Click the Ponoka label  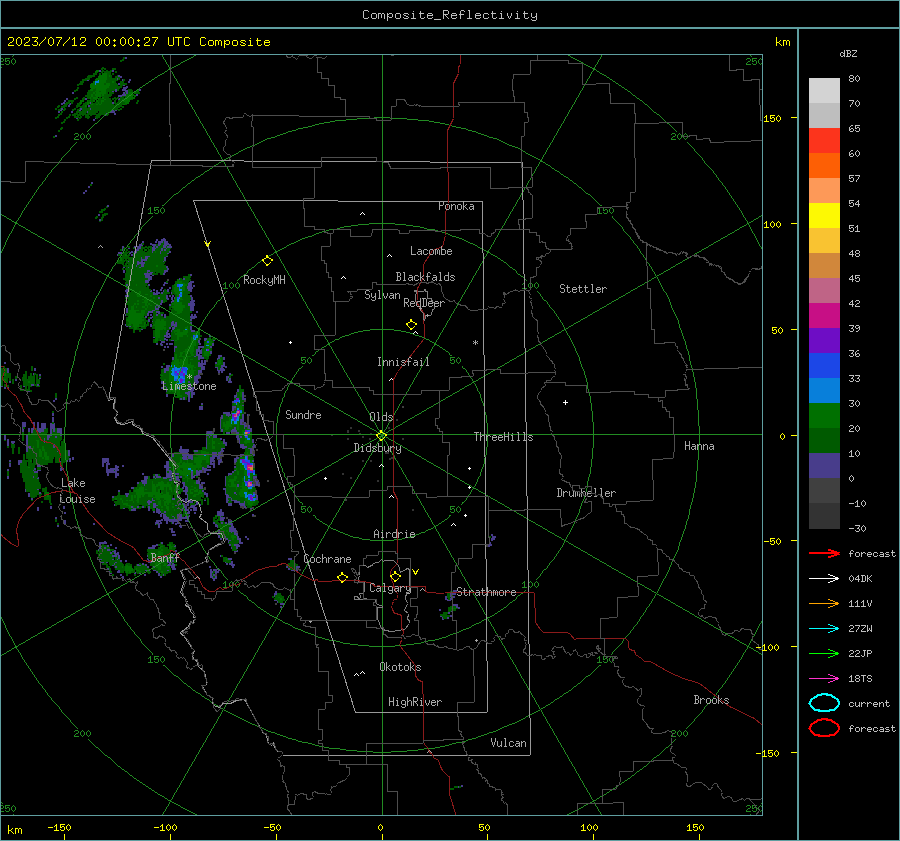pyautogui.click(x=456, y=206)
